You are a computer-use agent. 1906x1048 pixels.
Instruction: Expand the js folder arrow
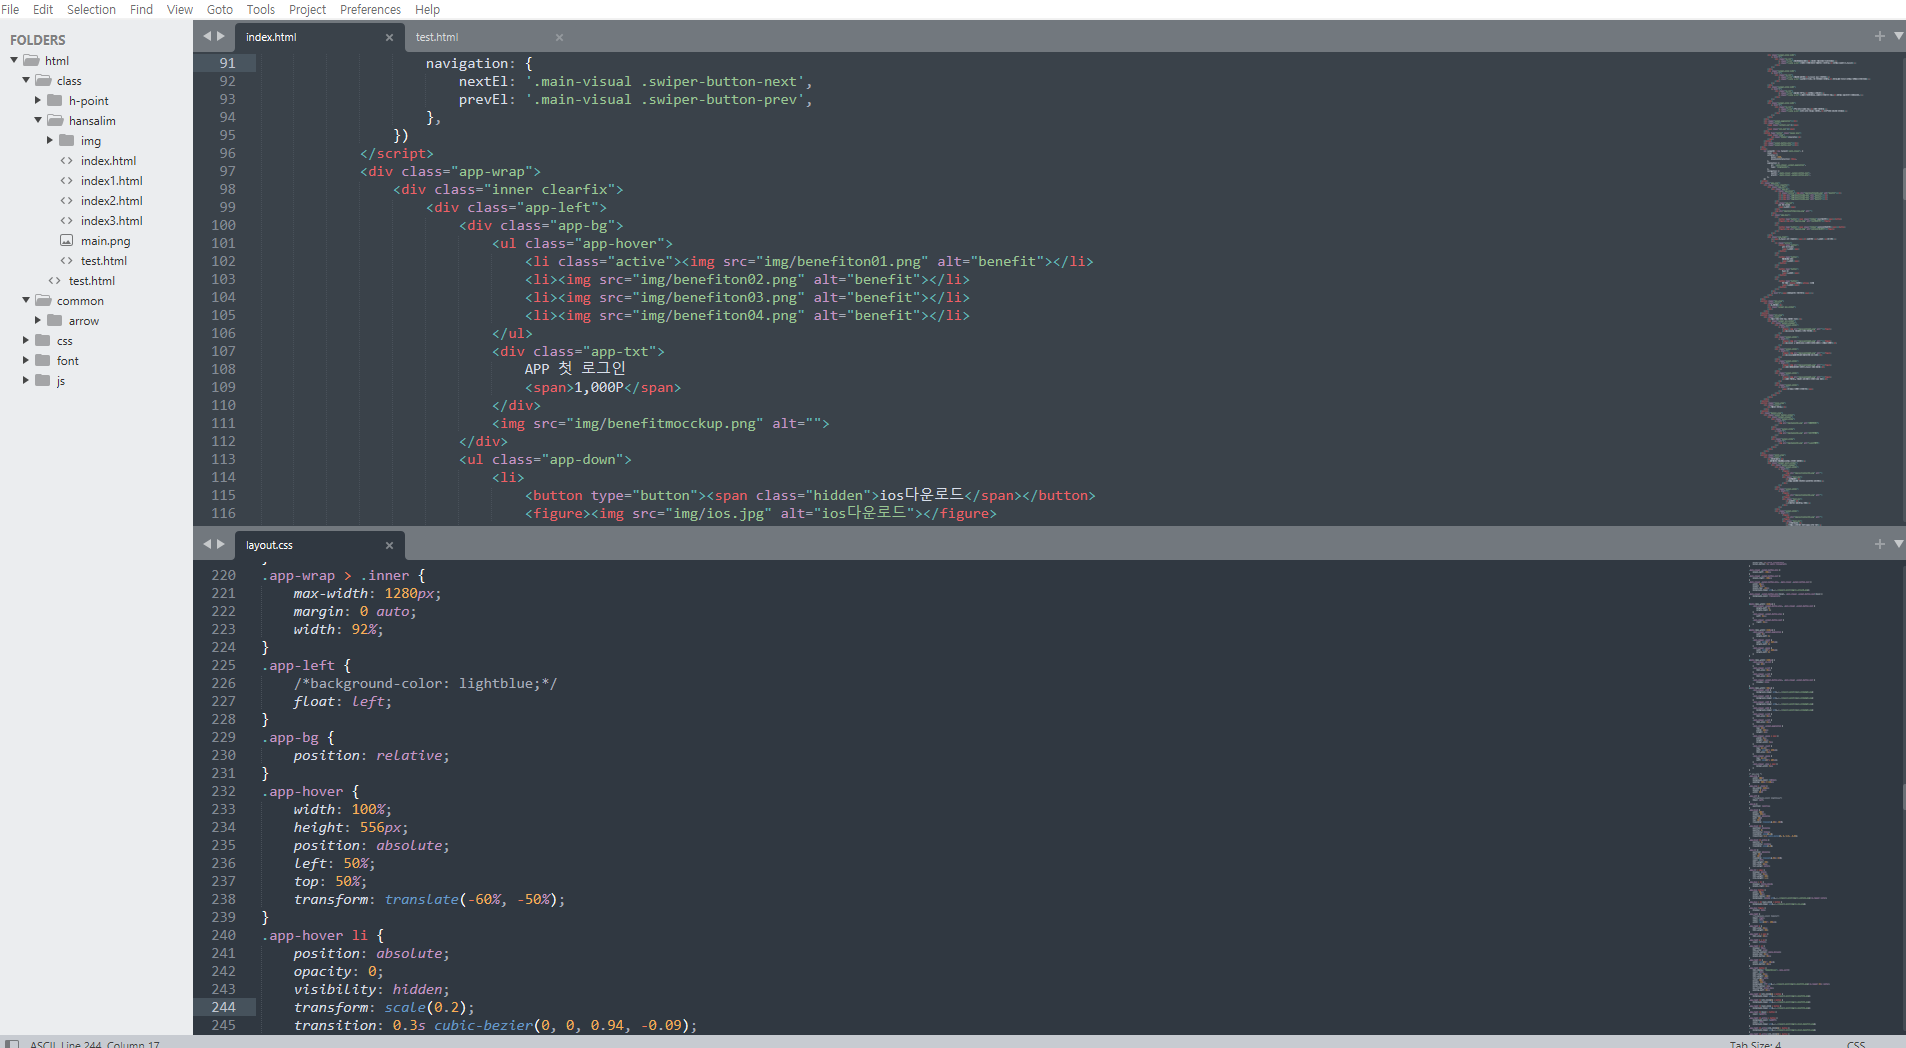point(26,380)
